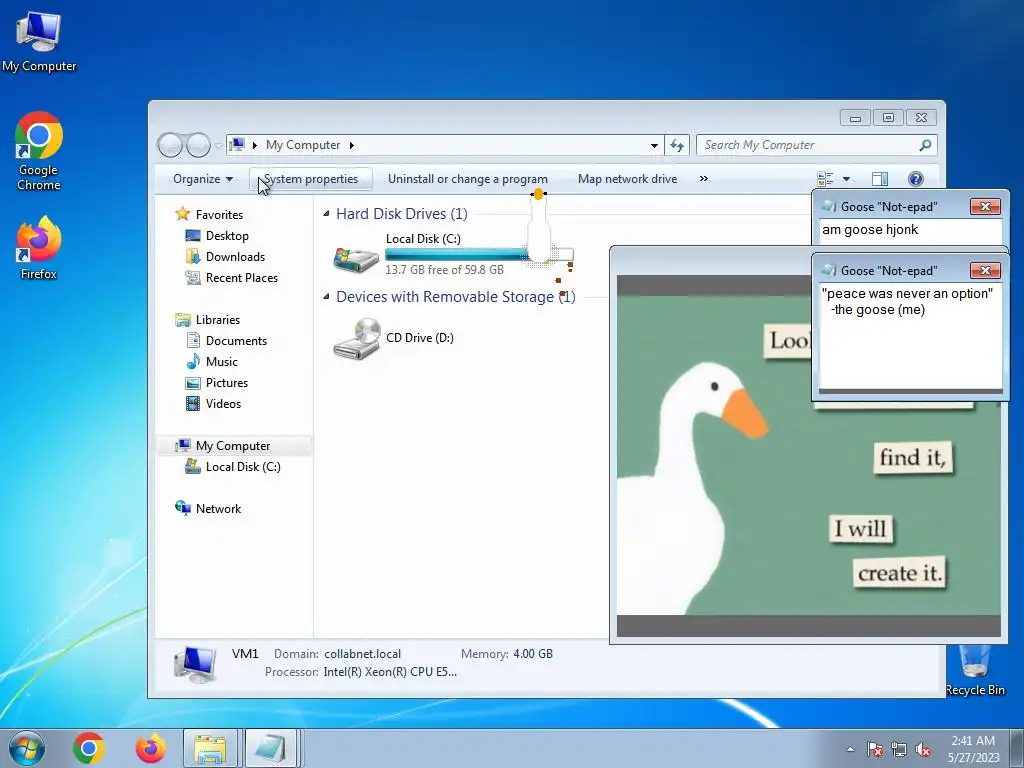Show more toolbar commands via chevron
Screen dimensions: 1024x768
703,179
